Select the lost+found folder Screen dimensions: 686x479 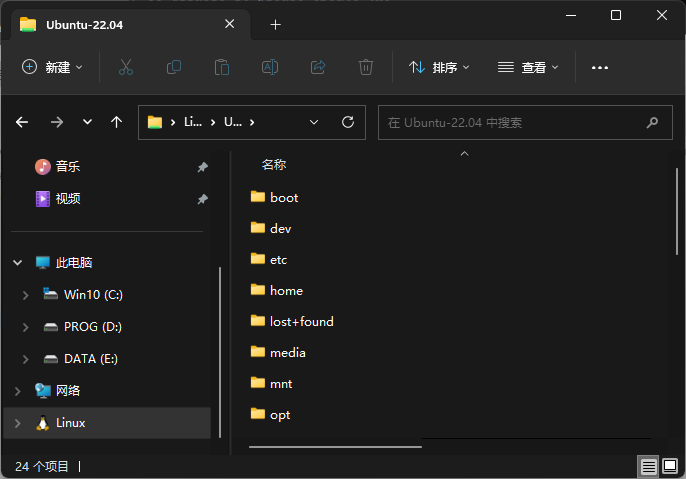[x=301, y=322]
